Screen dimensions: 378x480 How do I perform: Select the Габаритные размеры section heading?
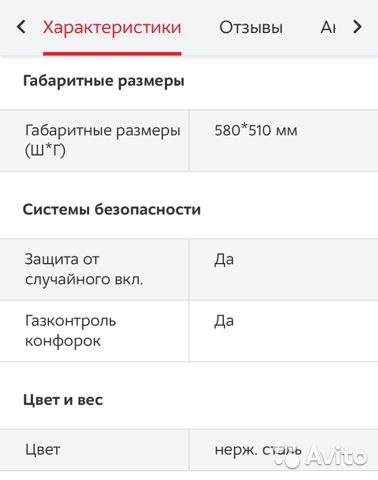coord(103,81)
